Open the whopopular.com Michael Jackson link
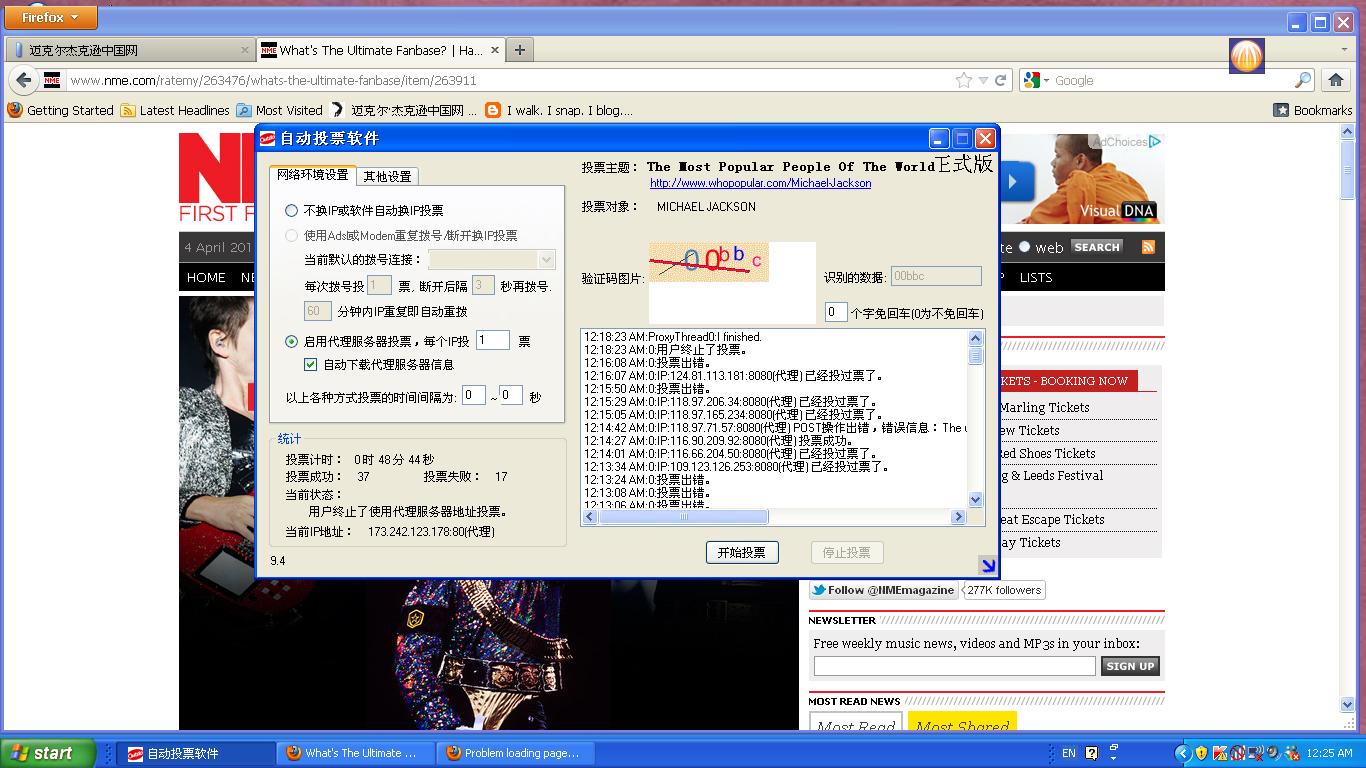The width and height of the screenshot is (1366, 768). [x=760, y=184]
